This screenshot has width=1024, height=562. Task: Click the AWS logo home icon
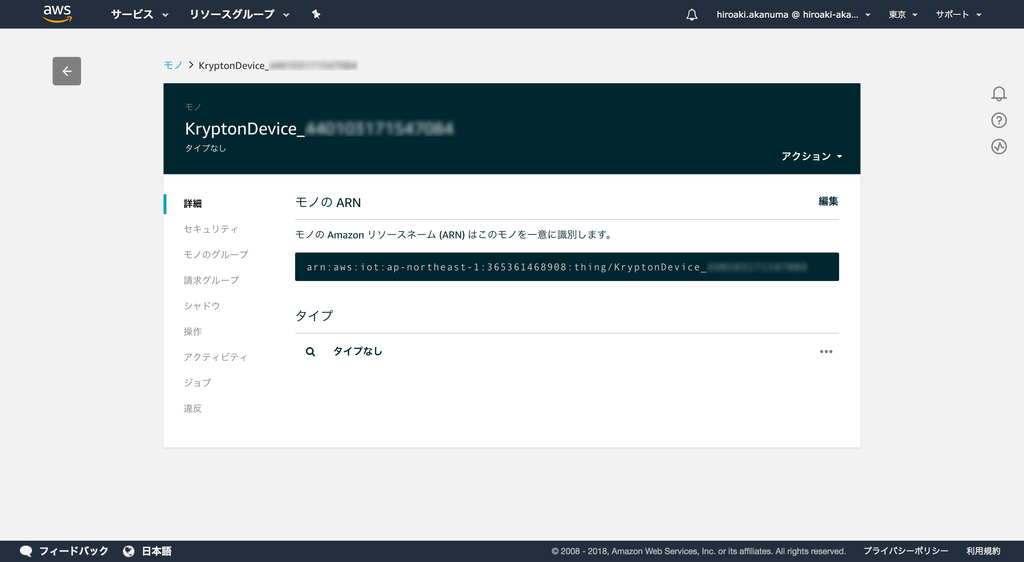57,14
